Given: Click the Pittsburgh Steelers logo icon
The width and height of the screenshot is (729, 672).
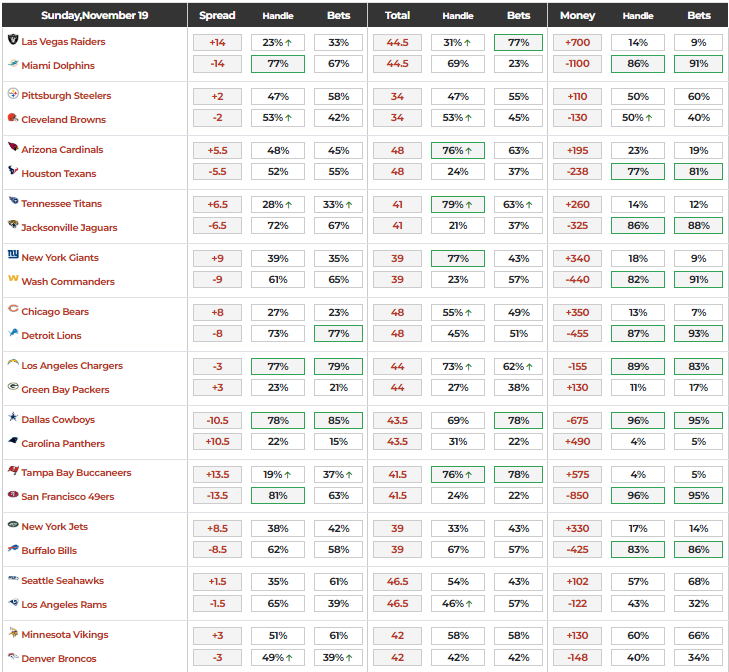Looking at the screenshot, I should tap(13, 93).
